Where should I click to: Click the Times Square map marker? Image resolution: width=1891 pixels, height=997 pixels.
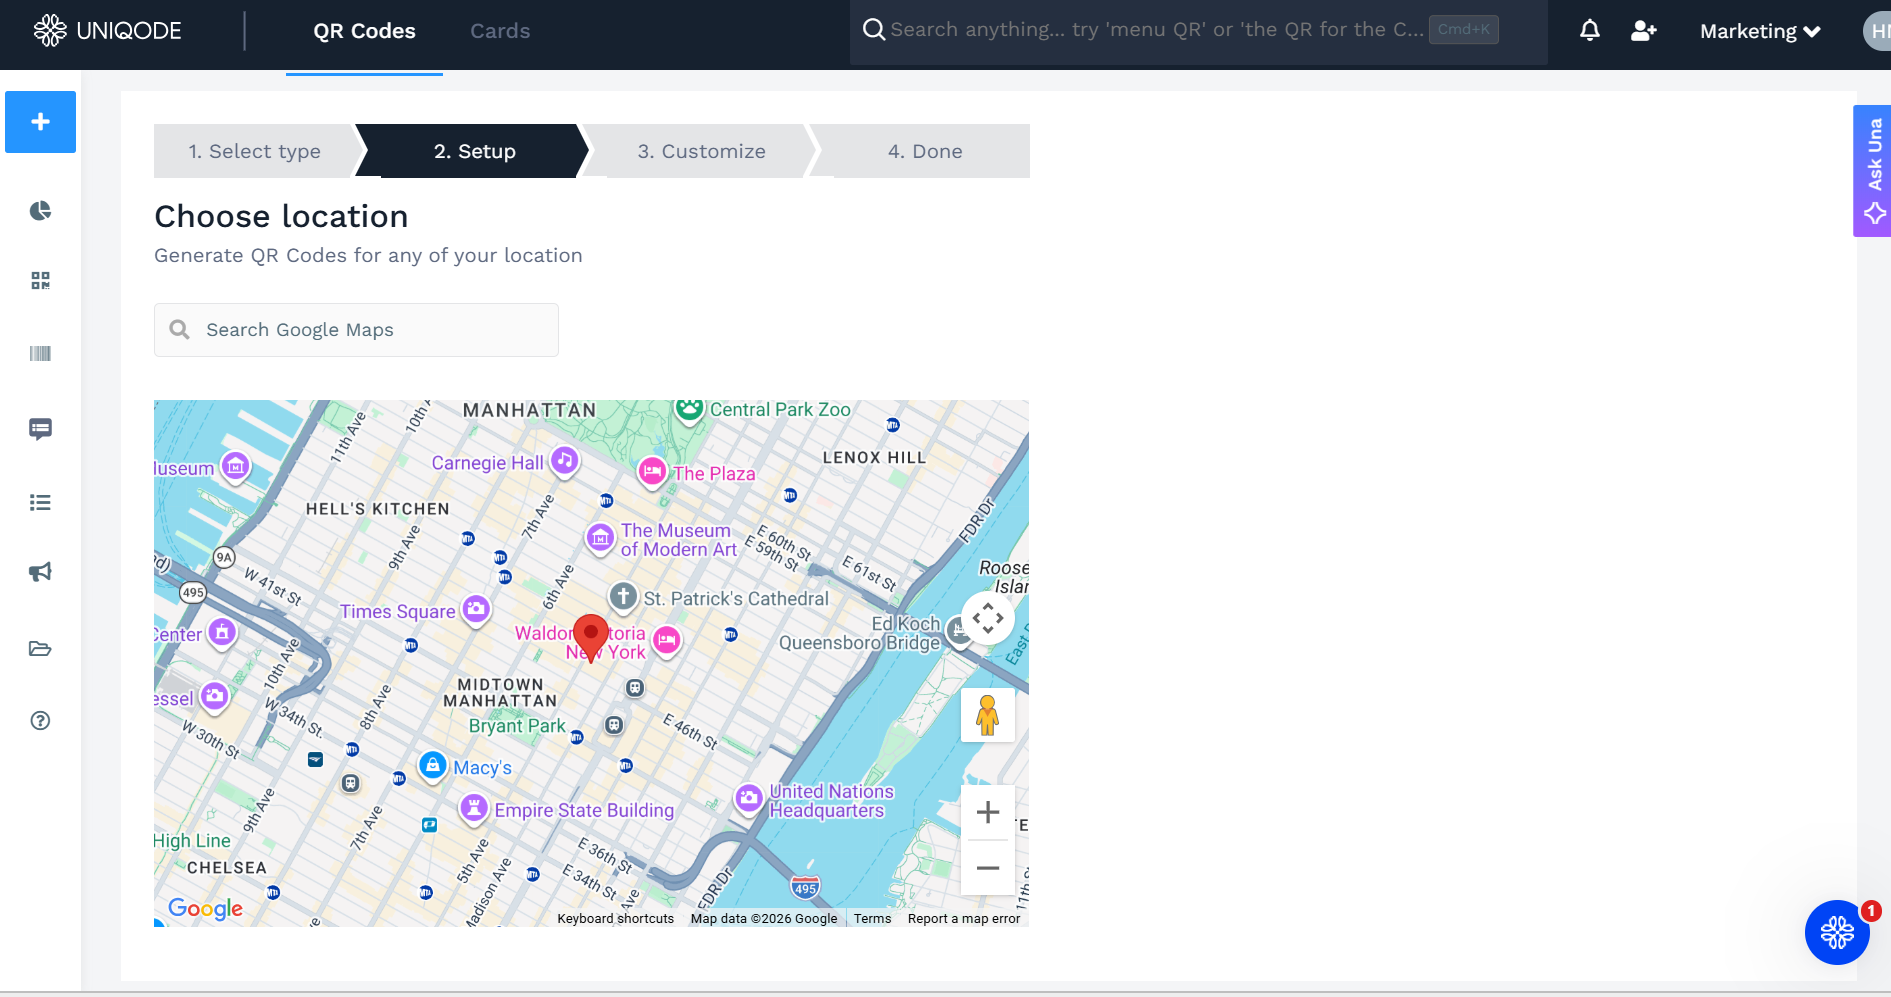(476, 608)
